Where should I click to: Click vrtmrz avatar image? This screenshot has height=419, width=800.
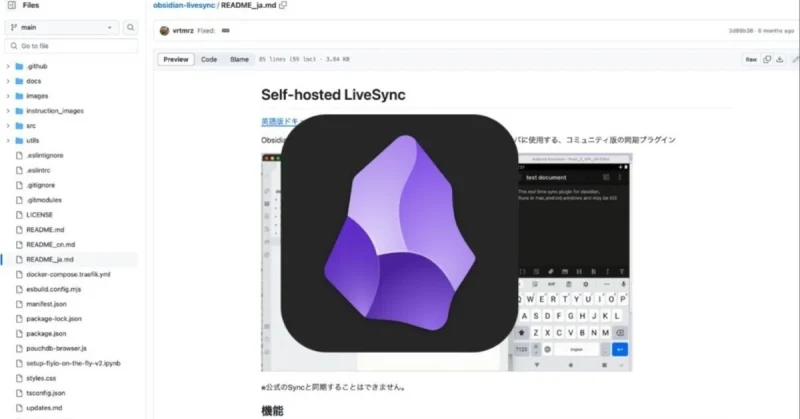coord(164,31)
